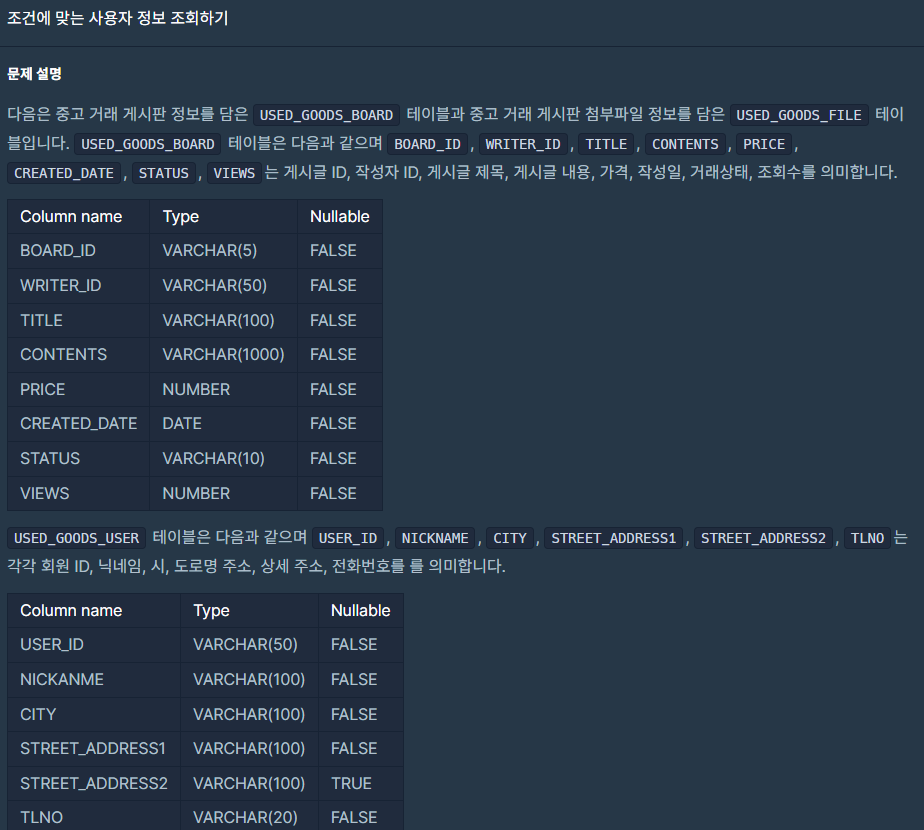Click the CONTENTS inline code tag in the paragraph
The height and width of the screenshot is (830, 924).
[x=685, y=144]
